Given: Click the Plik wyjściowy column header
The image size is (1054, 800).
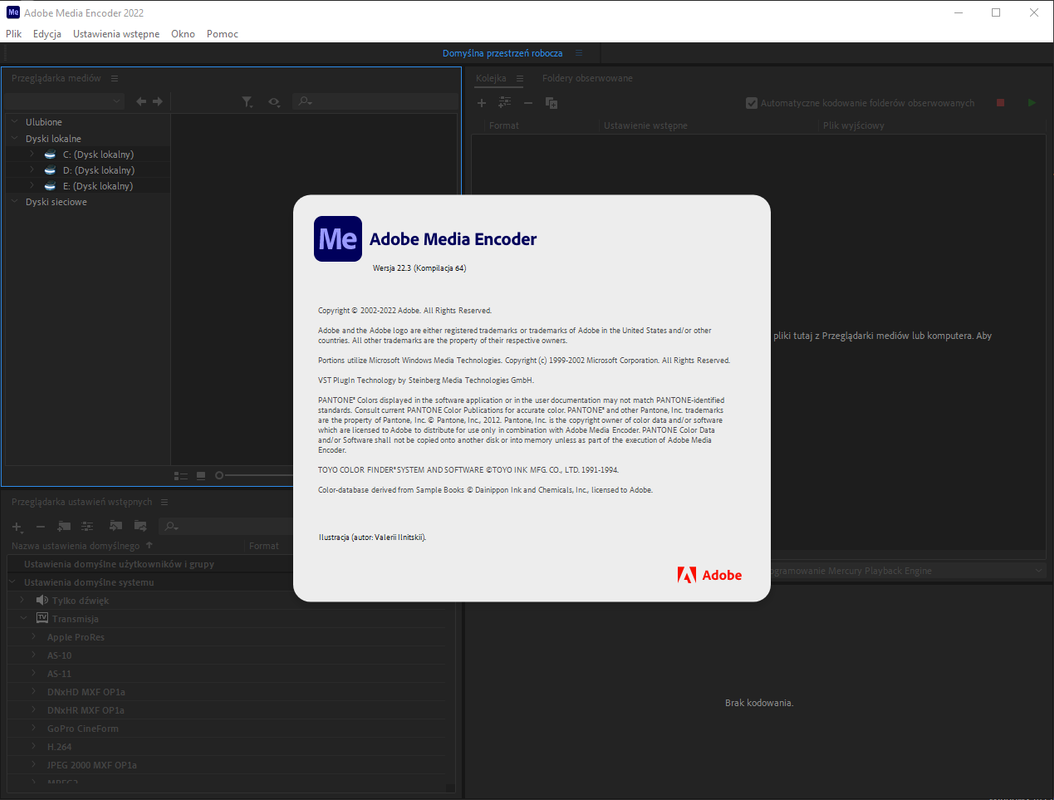Looking at the screenshot, I should point(854,126).
